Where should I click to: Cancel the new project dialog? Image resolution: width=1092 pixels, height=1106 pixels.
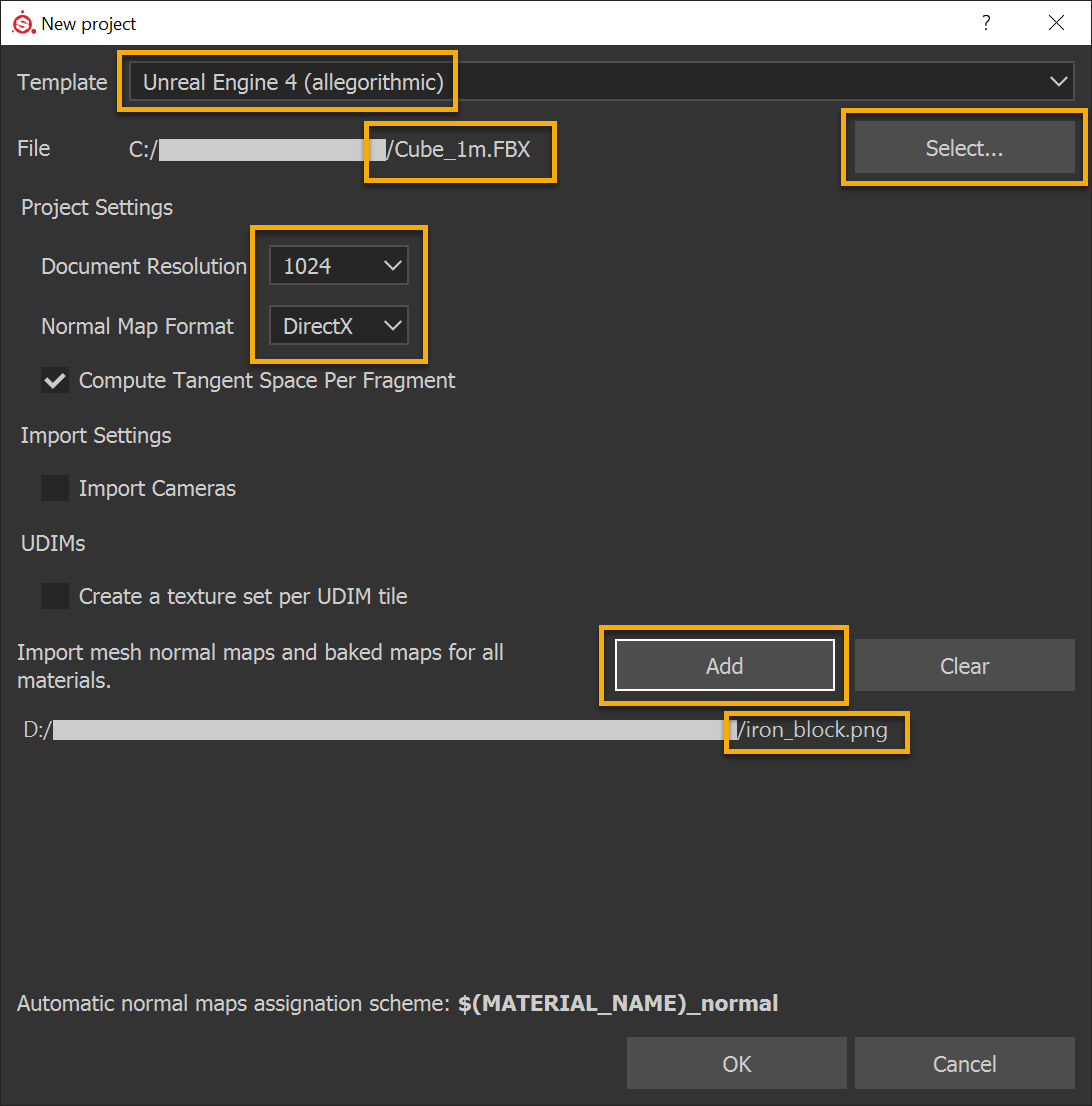(964, 1064)
